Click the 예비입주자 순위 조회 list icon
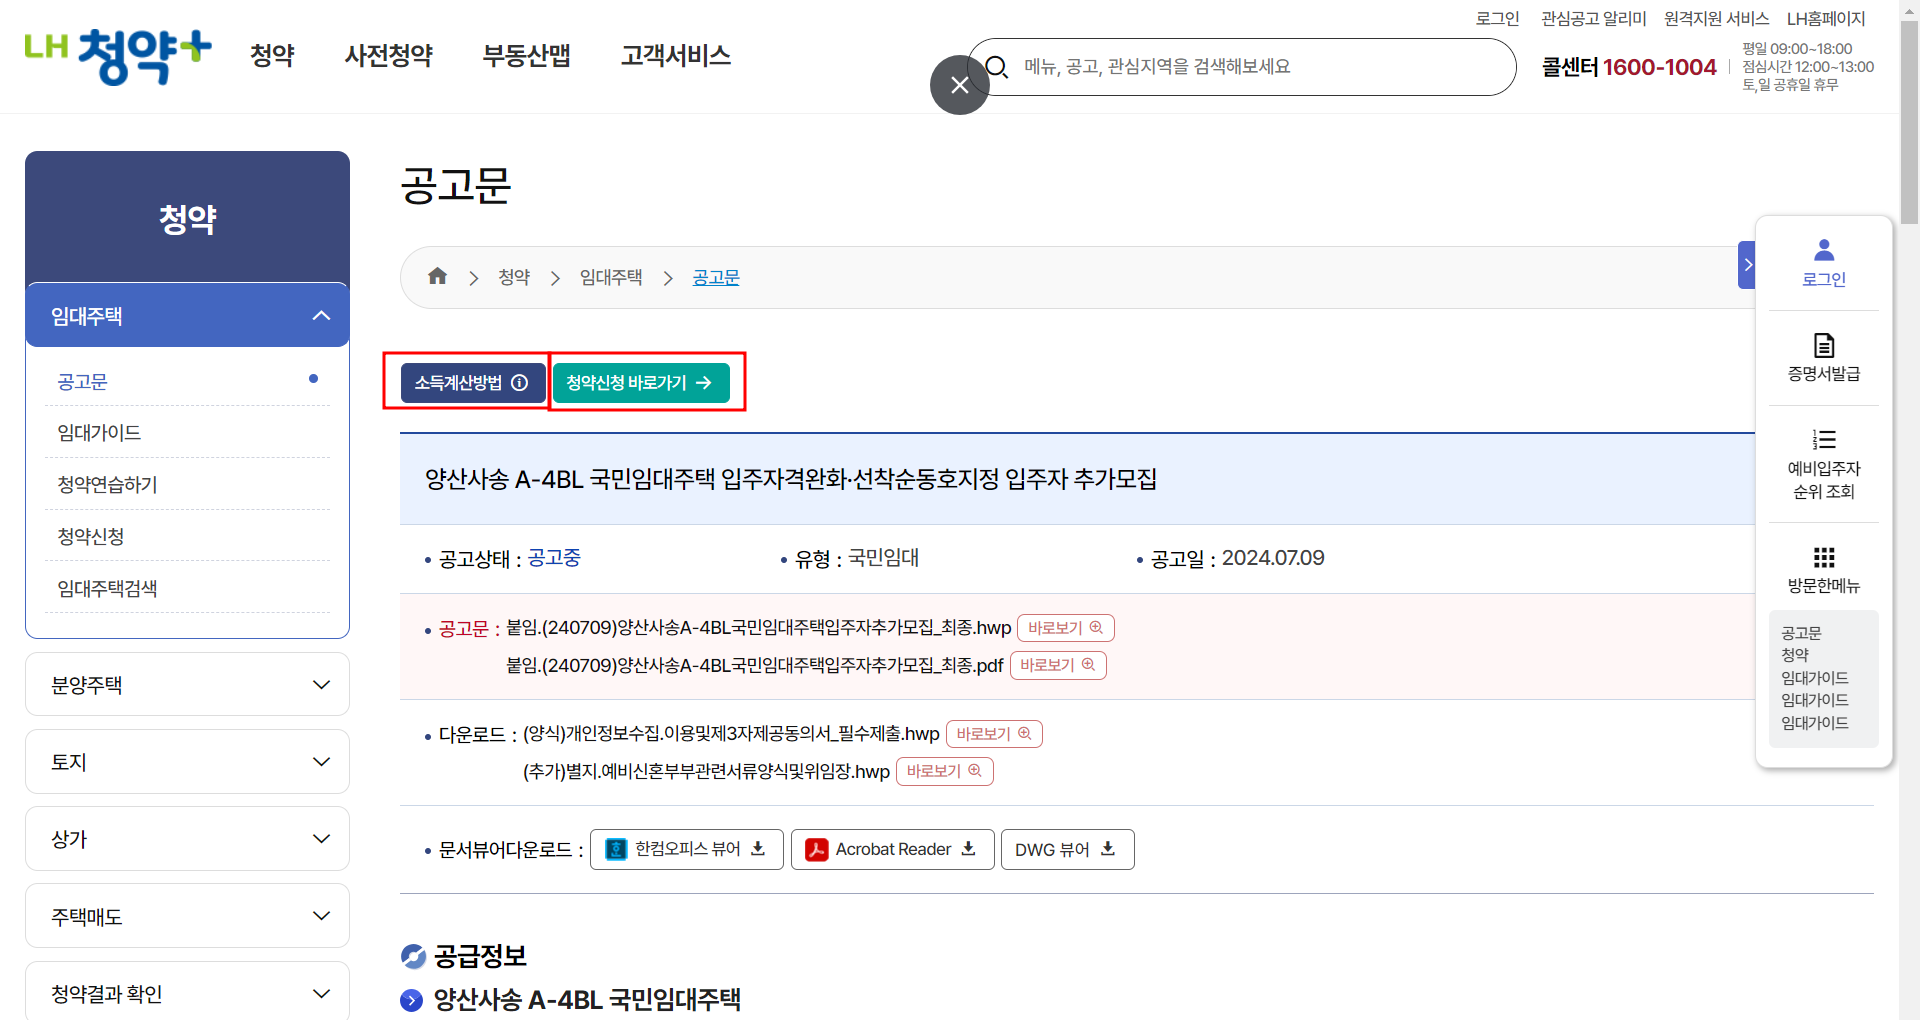Image resolution: width=1920 pixels, height=1020 pixels. tap(1823, 440)
